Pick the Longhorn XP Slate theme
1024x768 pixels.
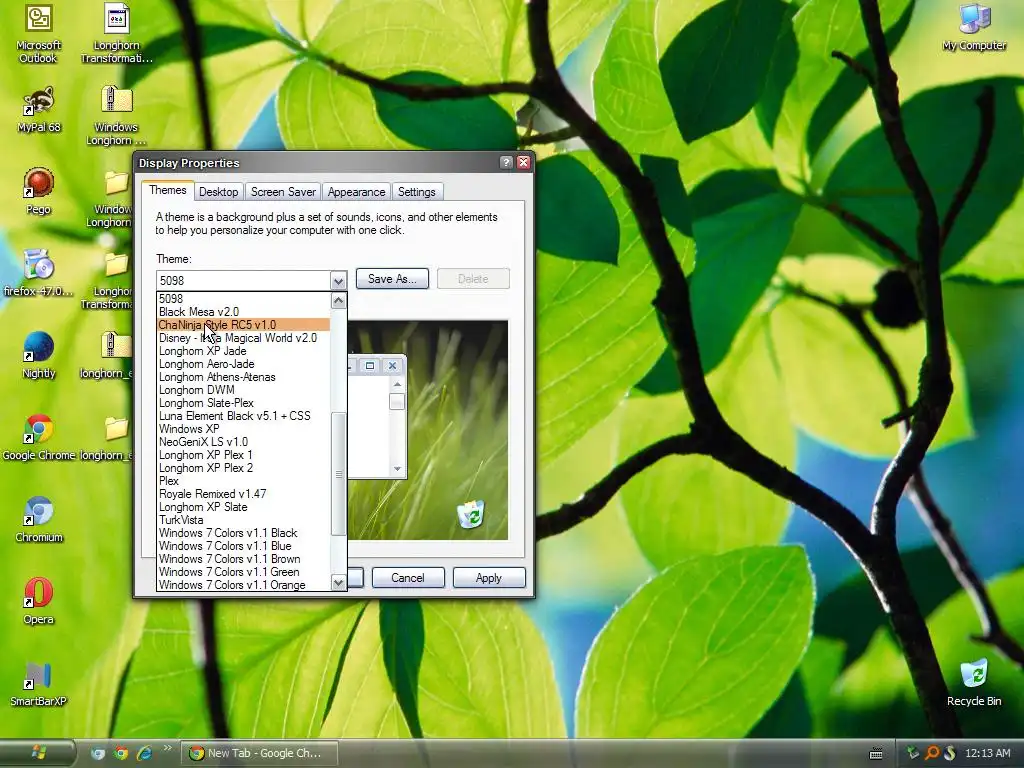tap(244, 507)
